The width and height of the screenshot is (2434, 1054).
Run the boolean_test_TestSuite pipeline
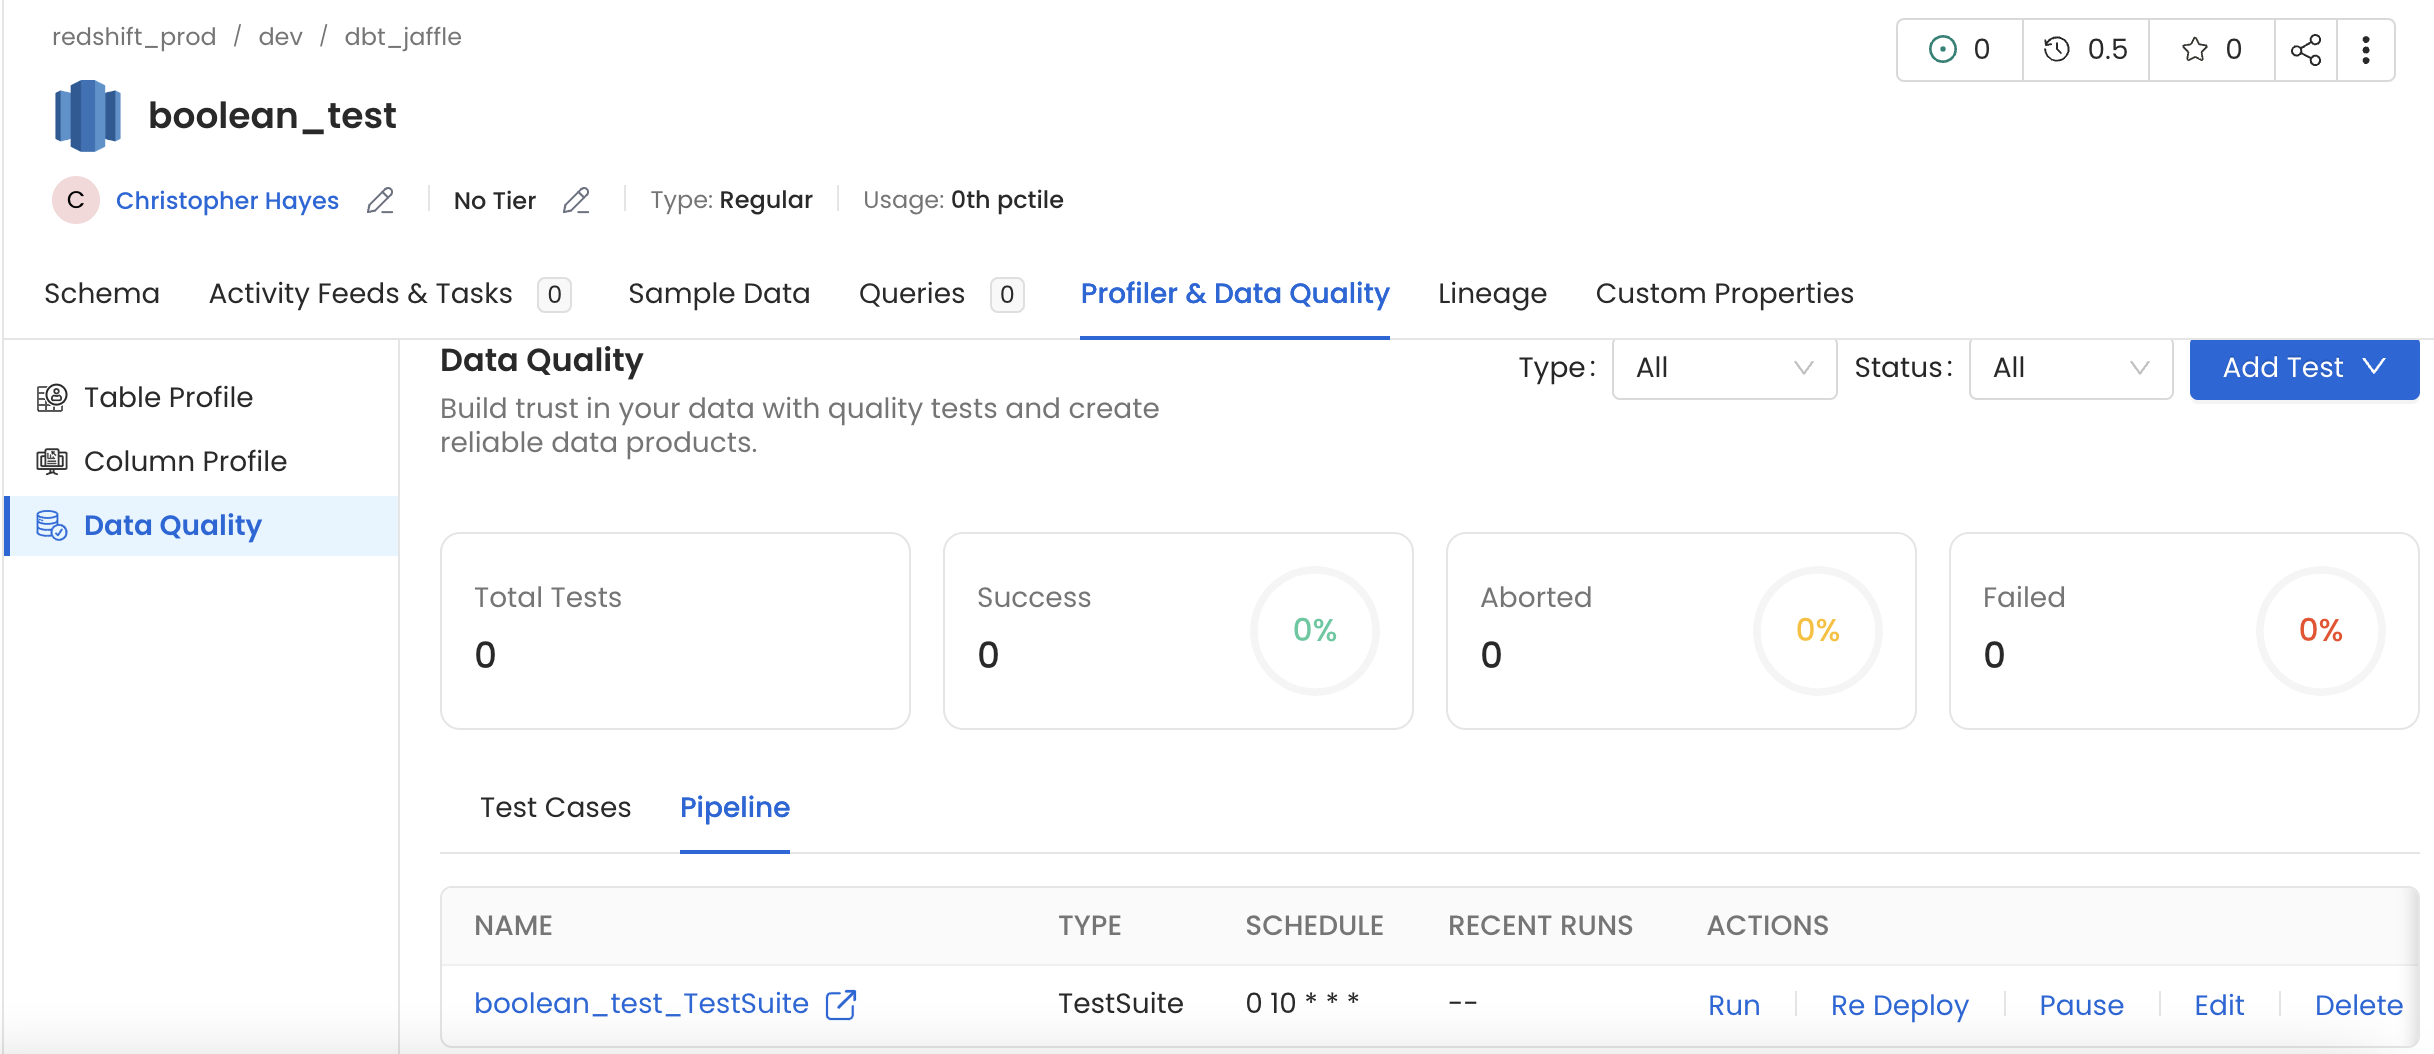click(1733, 1005)
